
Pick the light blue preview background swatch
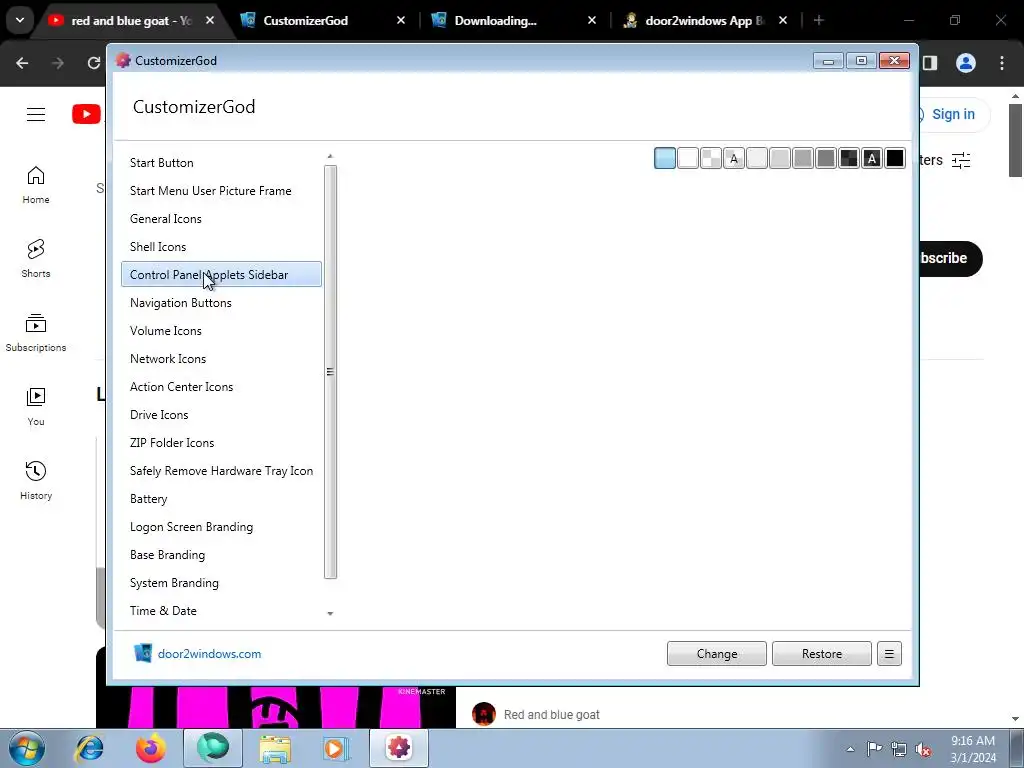pyautogui.click(x=665, y=159)
